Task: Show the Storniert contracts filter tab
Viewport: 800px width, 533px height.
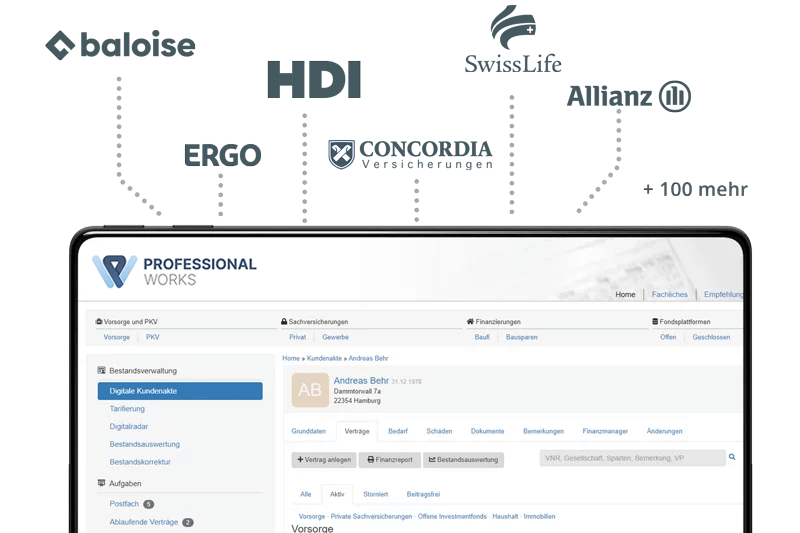Action: click(x=376, y=494)
